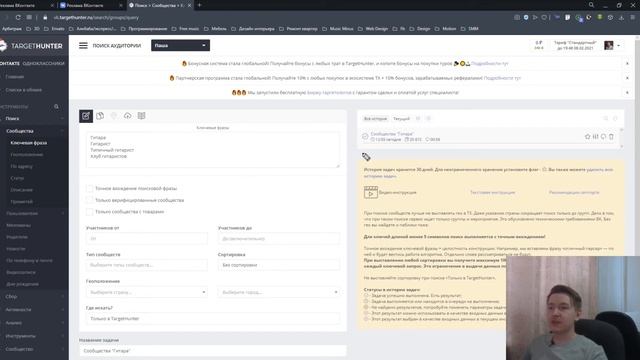This screenshot has height=360, width=640.
Task: Click the lightbulb hint icon in the task toolbar
Action: click(114, 116)
